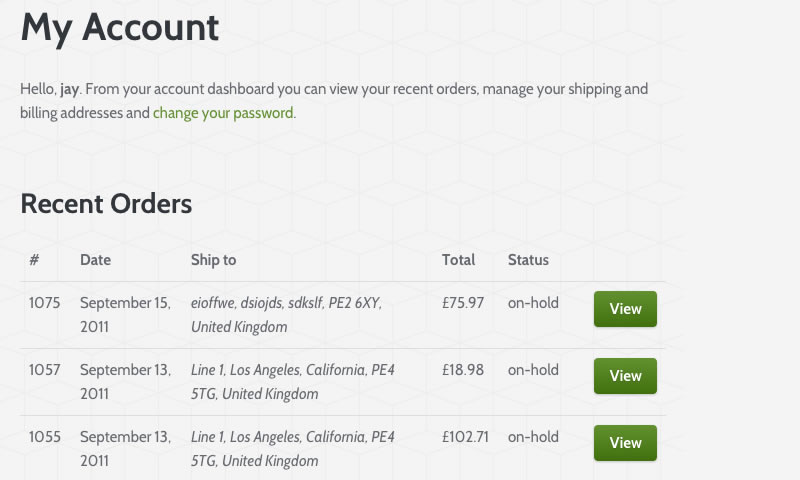Click the change your password link
The width and height of the screenshot is (800, 480).
point(224,113)
